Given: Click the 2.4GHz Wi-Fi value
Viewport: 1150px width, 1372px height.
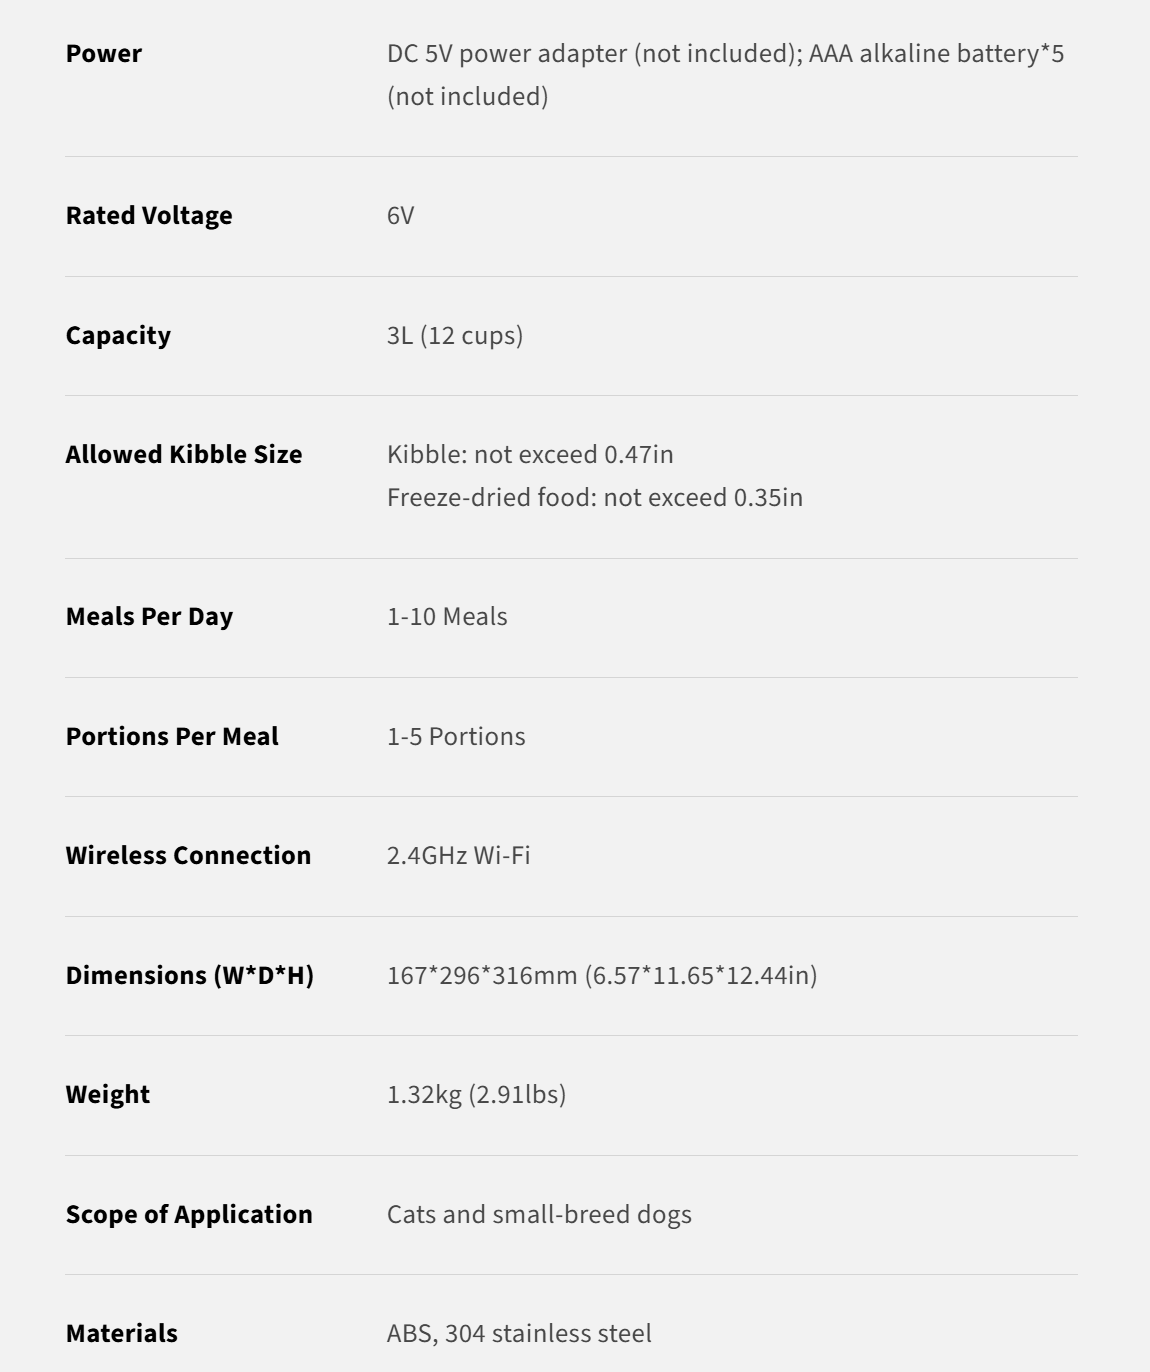Looking at the screenshot, I should click(459, 856).
